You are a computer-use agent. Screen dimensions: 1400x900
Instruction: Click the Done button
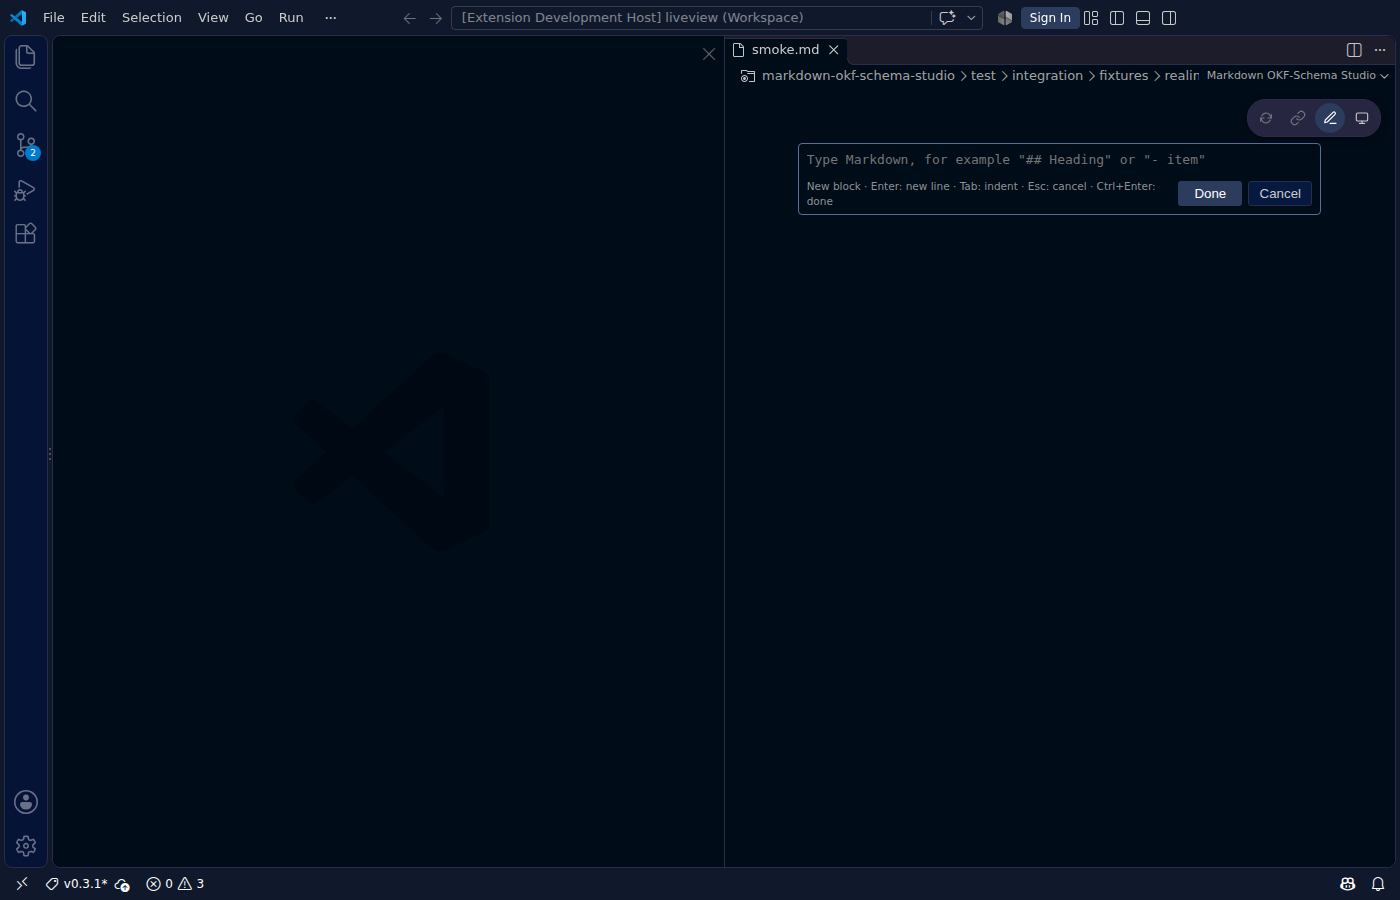tap(1210, 194)
